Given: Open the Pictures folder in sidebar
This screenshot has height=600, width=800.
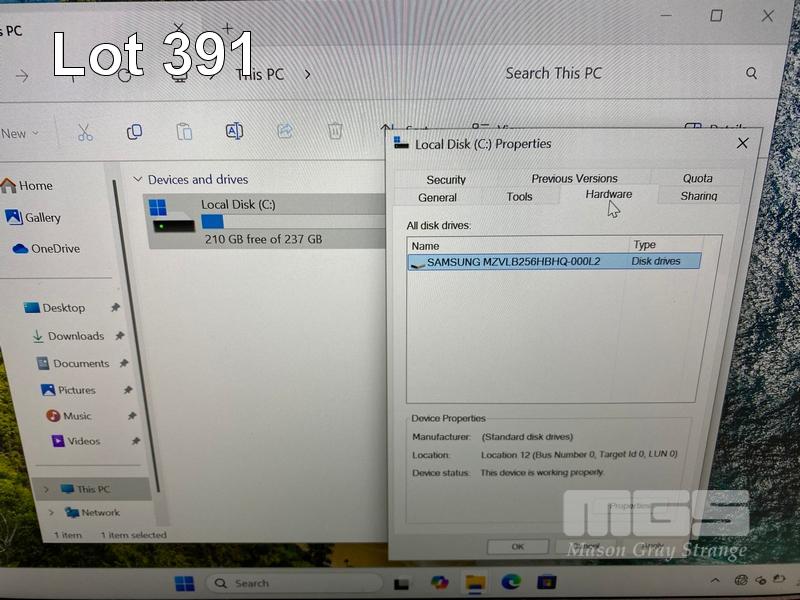Looking at the screenshot, I should click(76, 390).
